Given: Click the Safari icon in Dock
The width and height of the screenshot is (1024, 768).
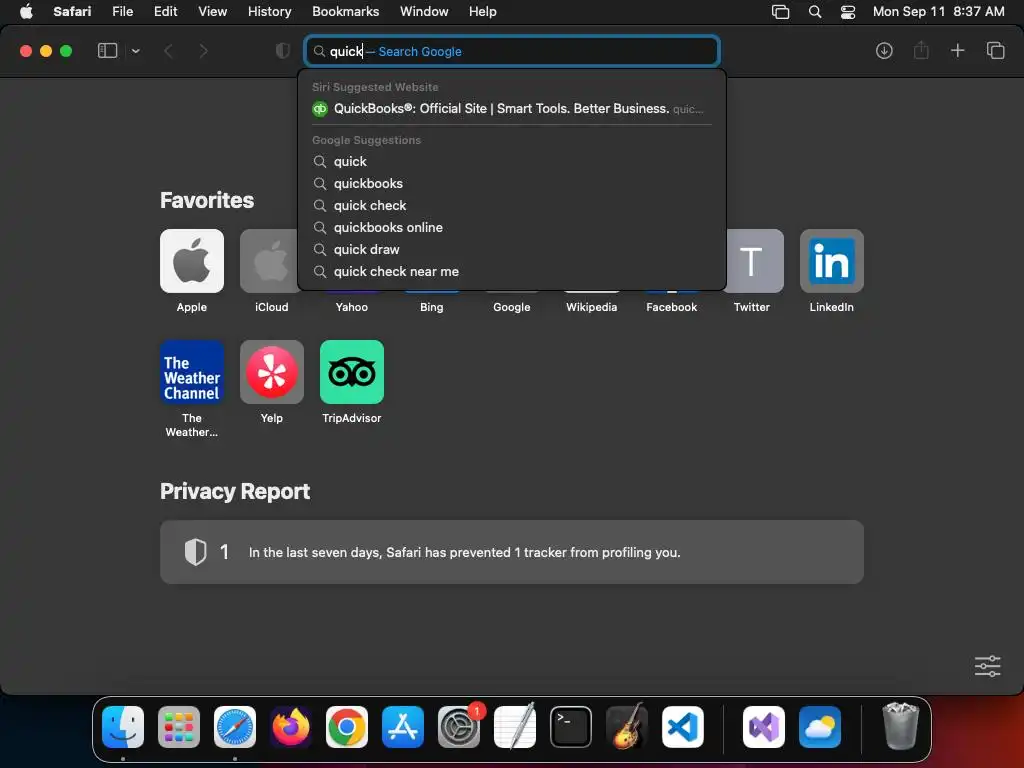Looking at the screenshot, I should click(235, 727).
